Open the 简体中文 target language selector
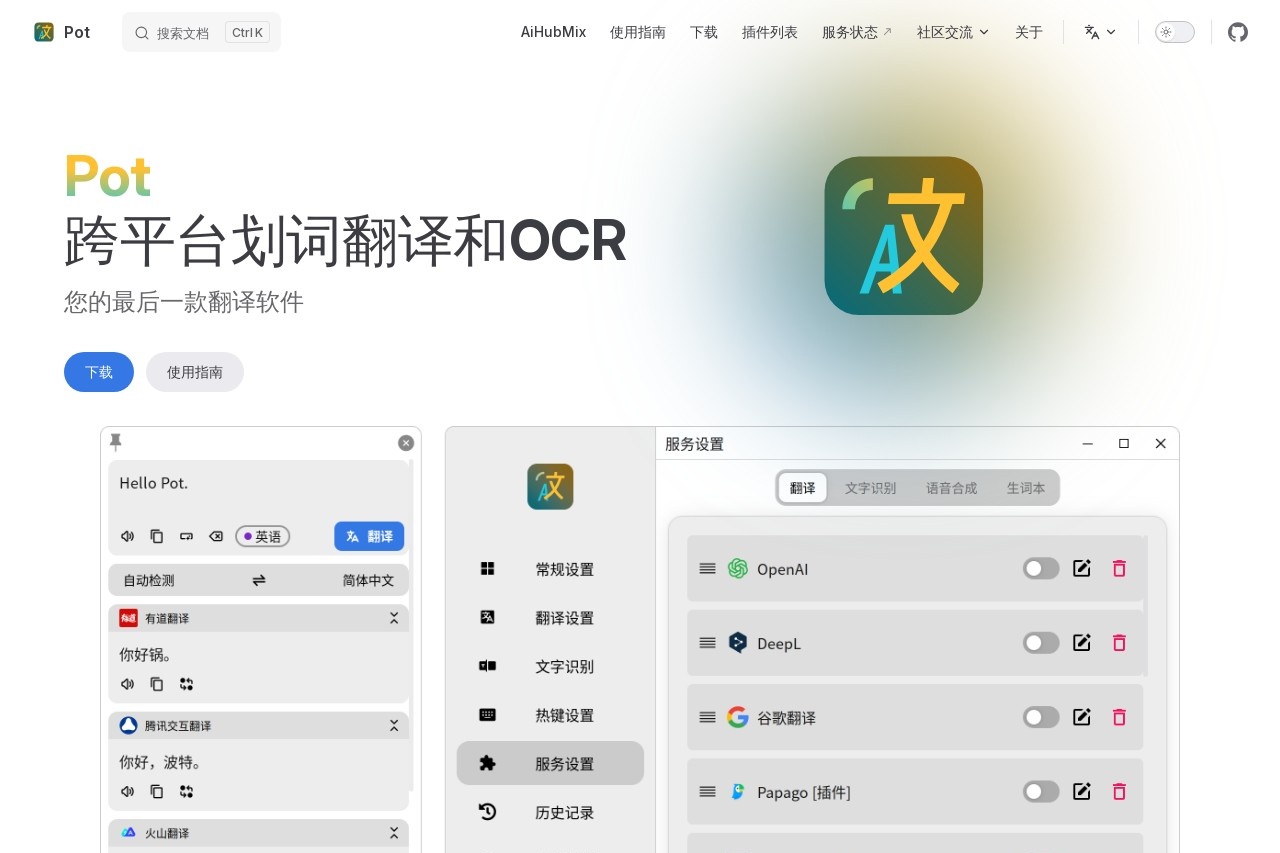Screen dimensions: 1280x853 368,580
